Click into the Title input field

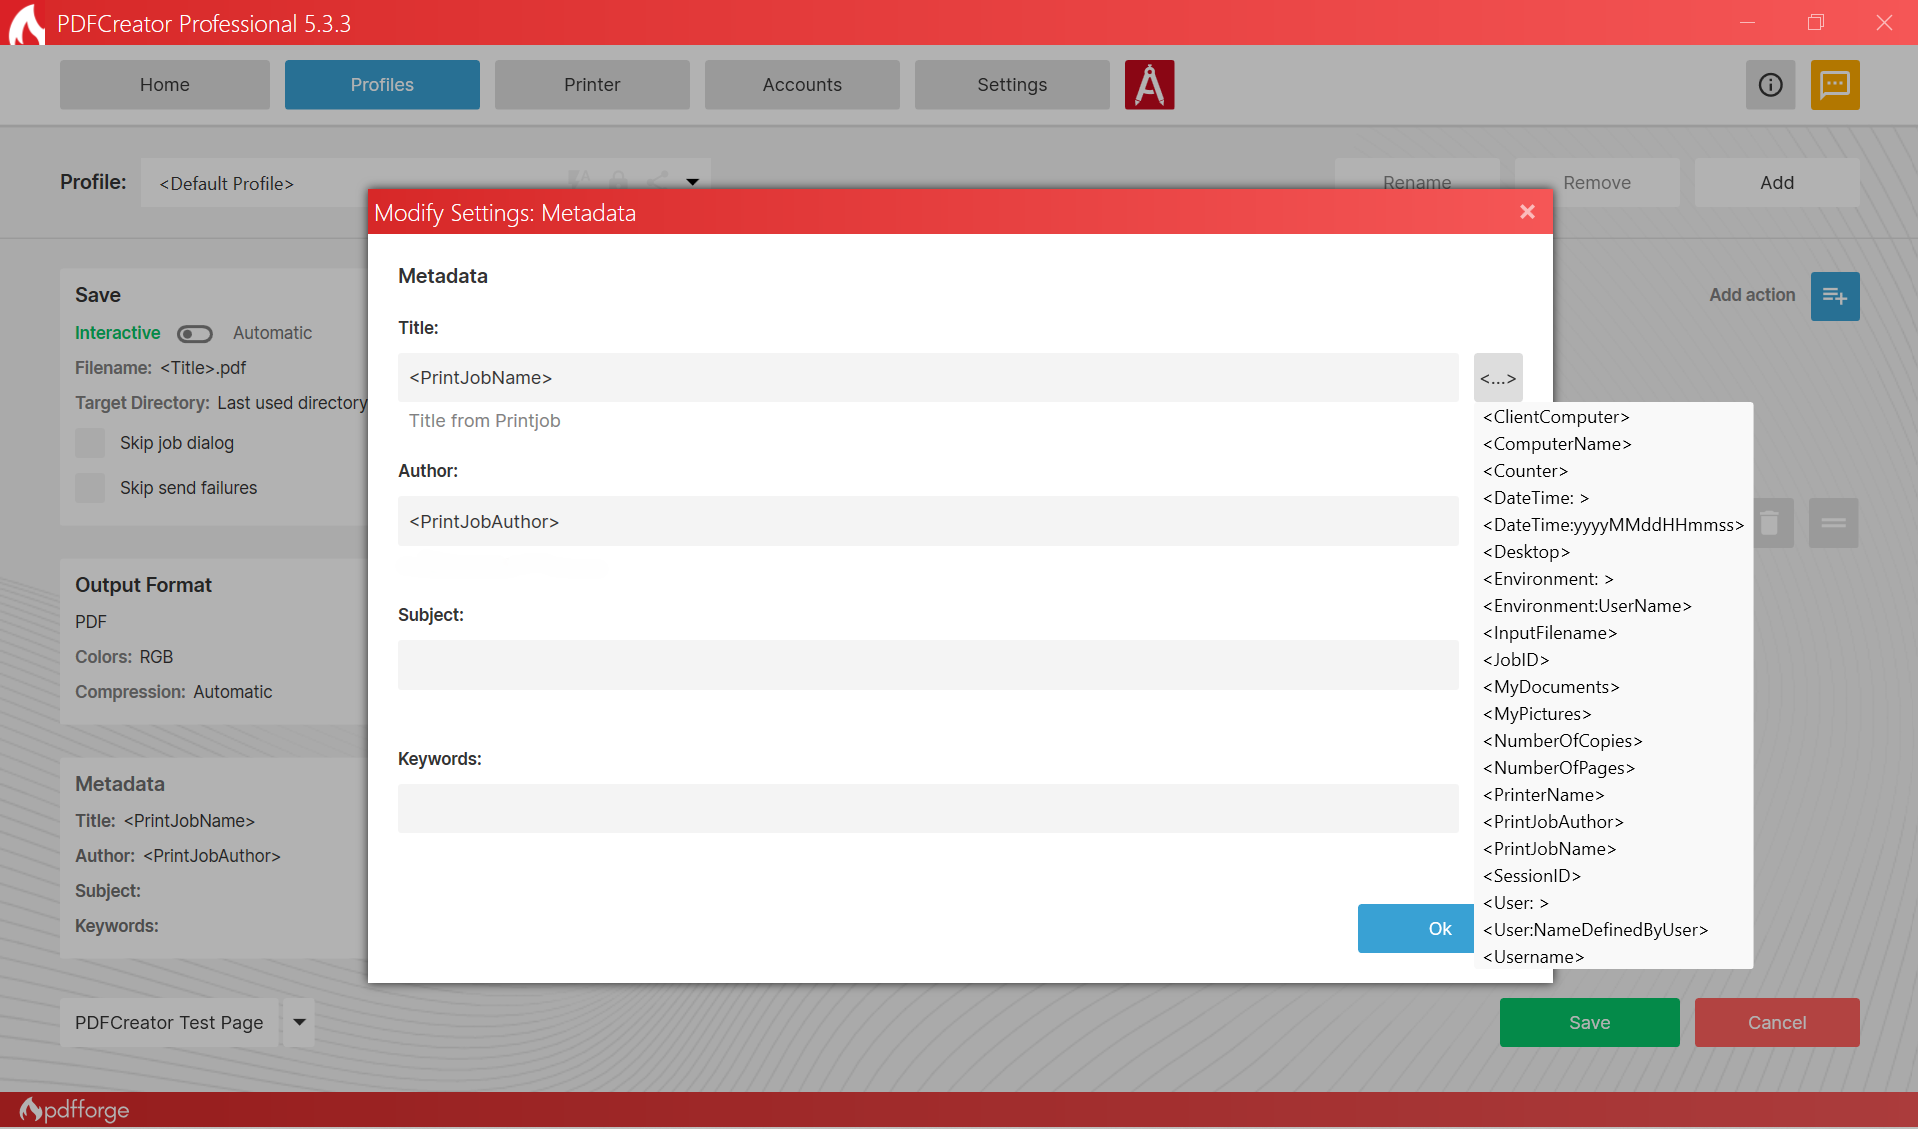(928, 378)
